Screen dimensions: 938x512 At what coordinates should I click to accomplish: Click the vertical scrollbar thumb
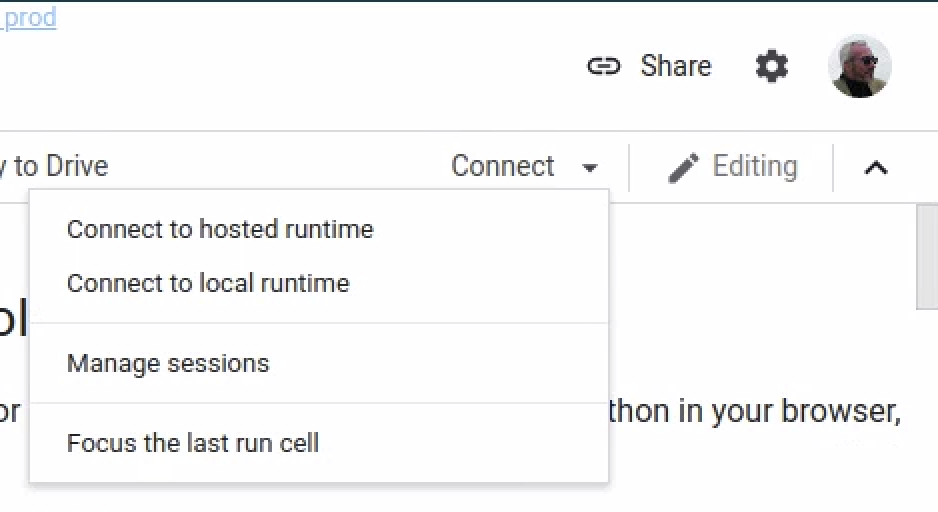[927, 256]
